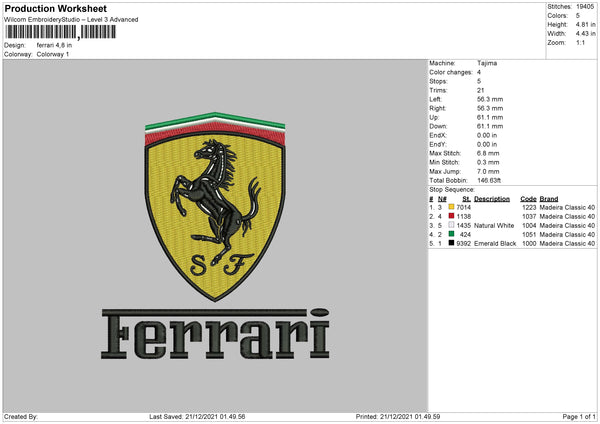Click the 'Emerald Black' description text
The width and height of the screenshot is (600, 424).
coord(495,244)
